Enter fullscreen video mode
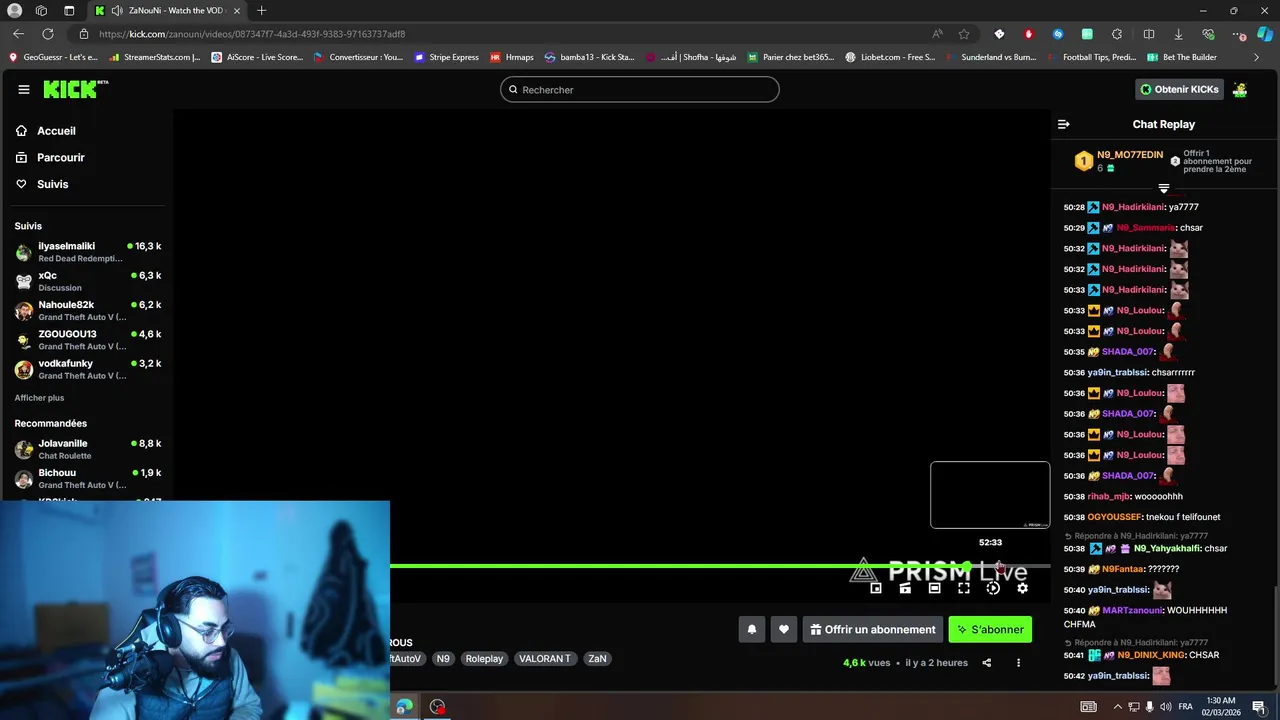This screenshot has height=720, width=1280. coord(964,588)
